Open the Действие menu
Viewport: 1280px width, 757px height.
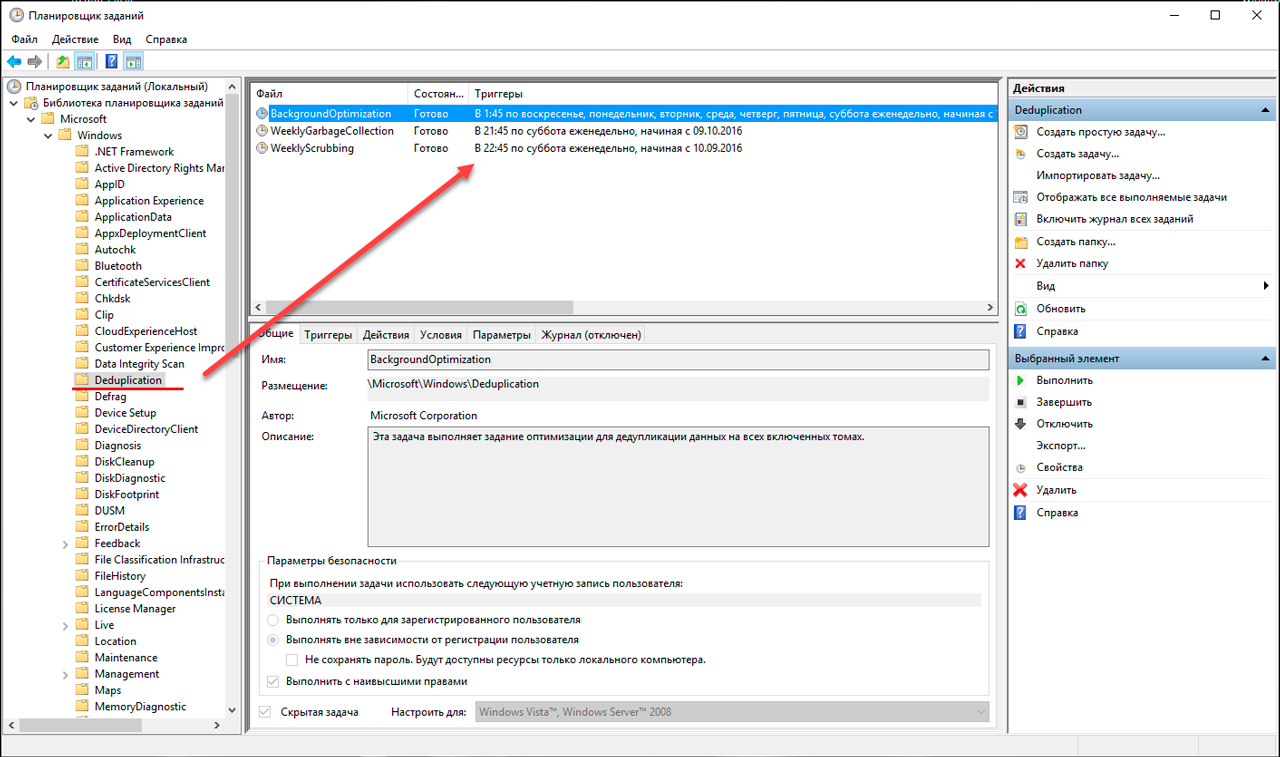coord(75,39)
